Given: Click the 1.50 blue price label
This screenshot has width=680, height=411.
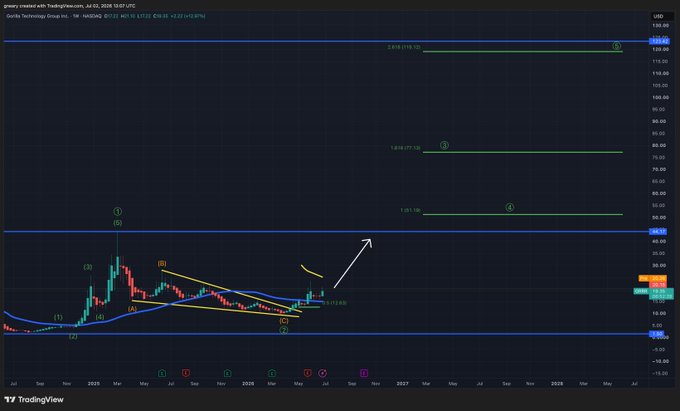Looking at the screenshot, I should (x=657, y=334).
